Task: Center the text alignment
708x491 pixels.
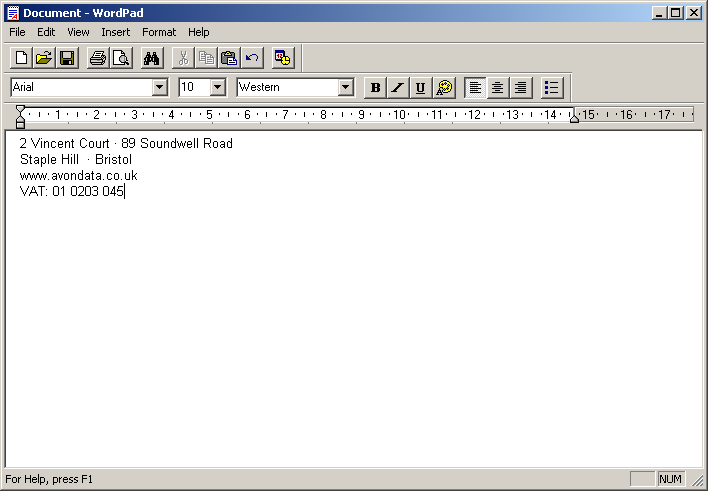Action: click(498, 87)
